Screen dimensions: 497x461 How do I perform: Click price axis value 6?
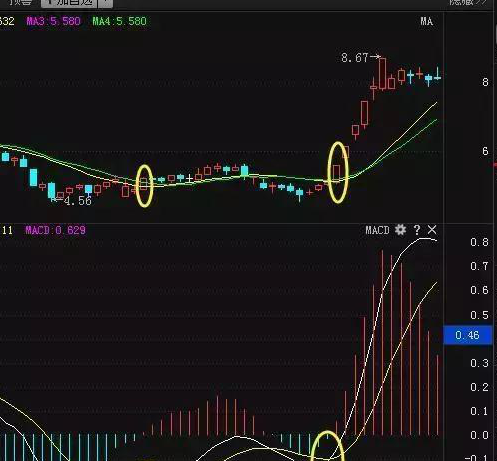pyautogui.click(x=485, y=151)
